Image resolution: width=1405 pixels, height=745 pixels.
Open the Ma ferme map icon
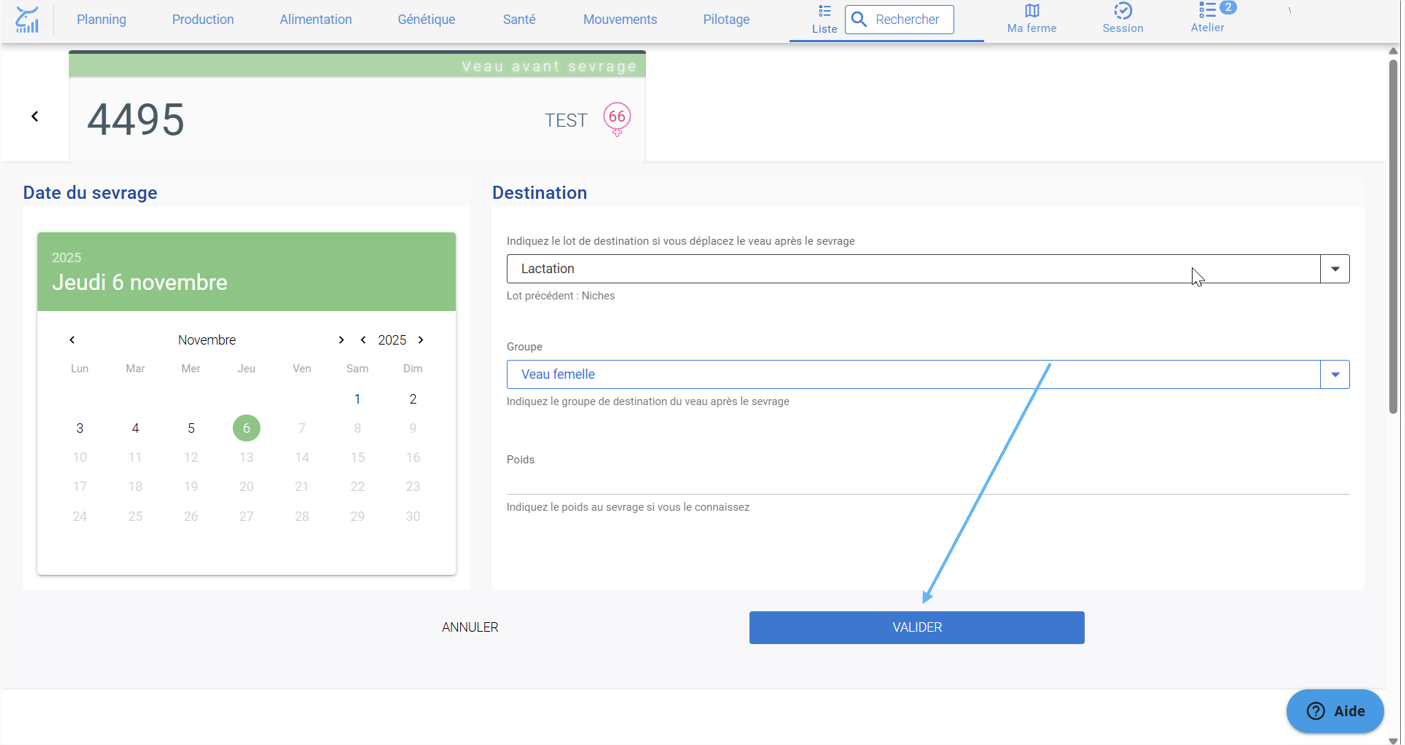click(1031, 19)
